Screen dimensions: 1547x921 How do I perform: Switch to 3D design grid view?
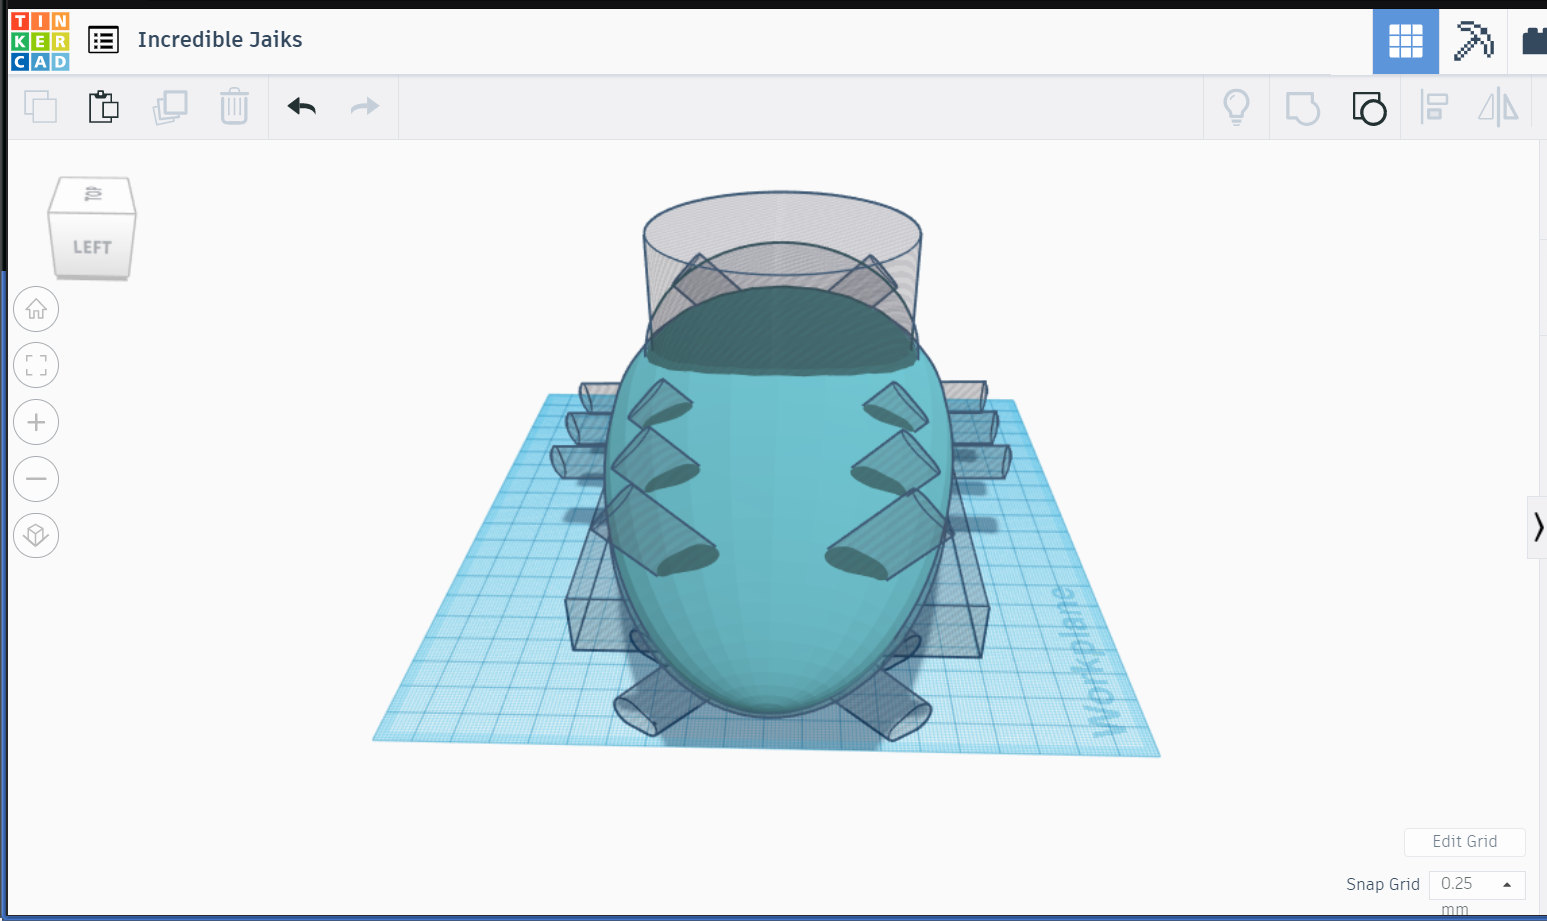pyautogui.click(x=1405, y=41)
